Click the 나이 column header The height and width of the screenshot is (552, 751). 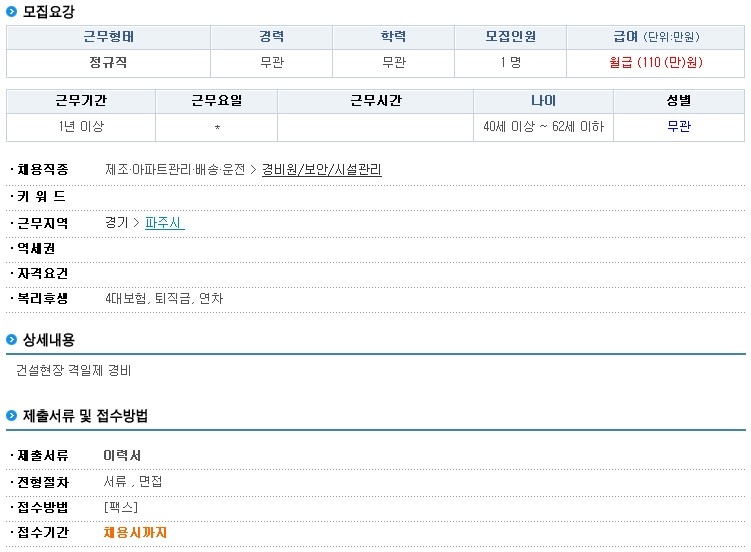(x=543, y=101)
